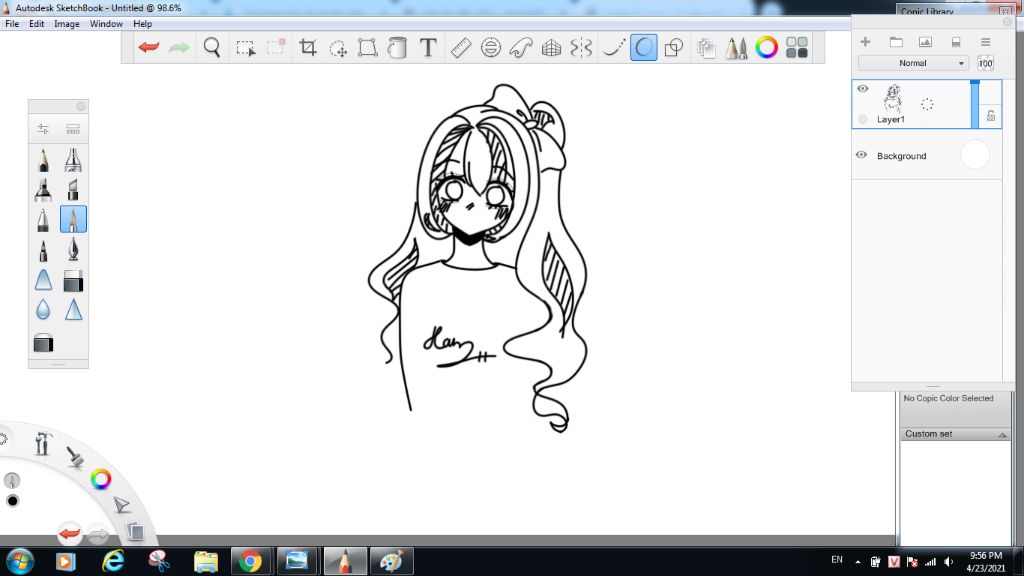
Task: Open the Help menu
Action: pyautogui.click(x=142, y=24)
